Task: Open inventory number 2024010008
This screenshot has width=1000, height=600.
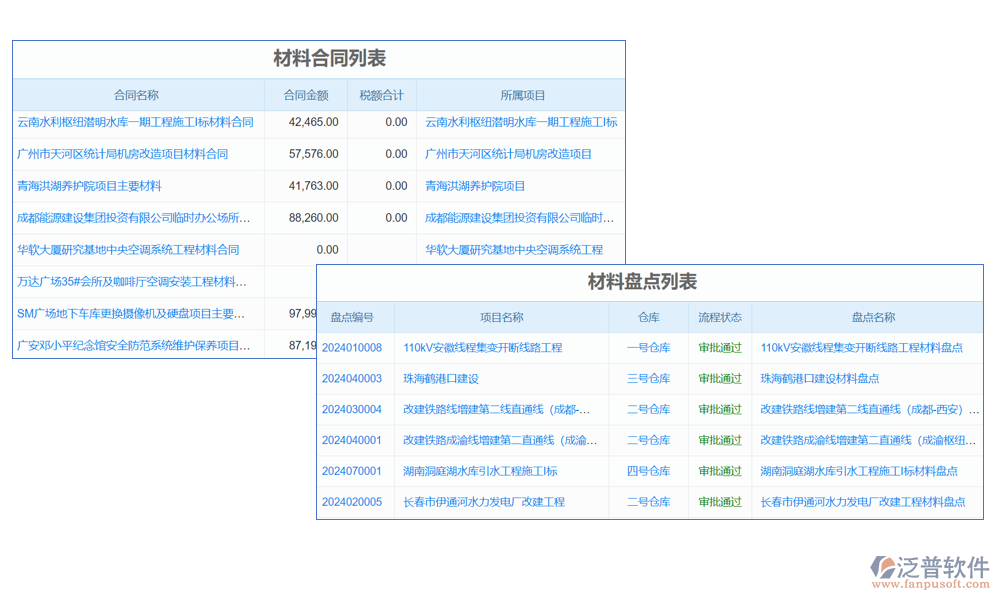Action: pyautogui.click(x=352, y=348)
